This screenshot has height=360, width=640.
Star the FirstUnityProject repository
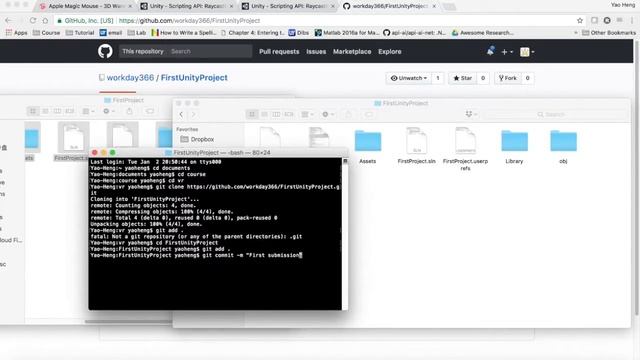[x=462, y=78]
